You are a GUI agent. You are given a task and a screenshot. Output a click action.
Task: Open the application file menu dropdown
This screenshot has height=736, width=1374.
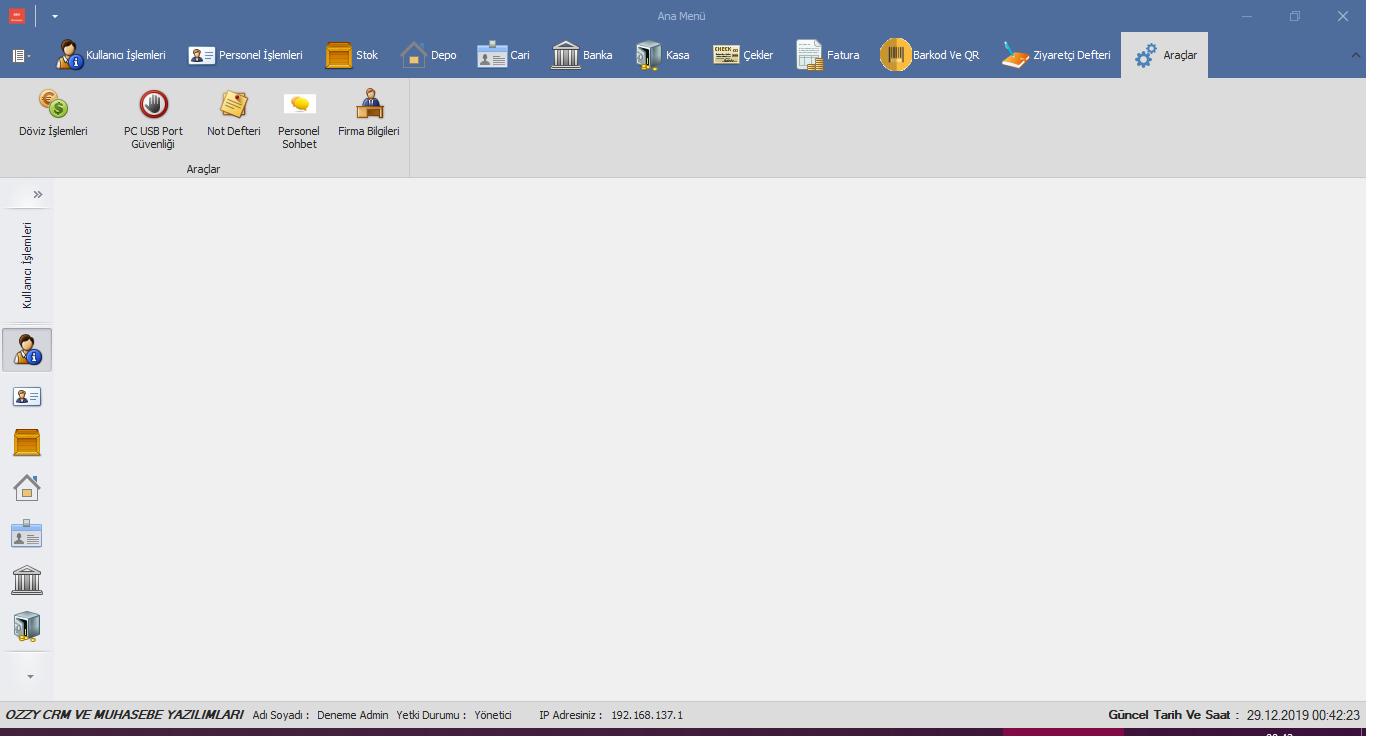click(21, 56)
